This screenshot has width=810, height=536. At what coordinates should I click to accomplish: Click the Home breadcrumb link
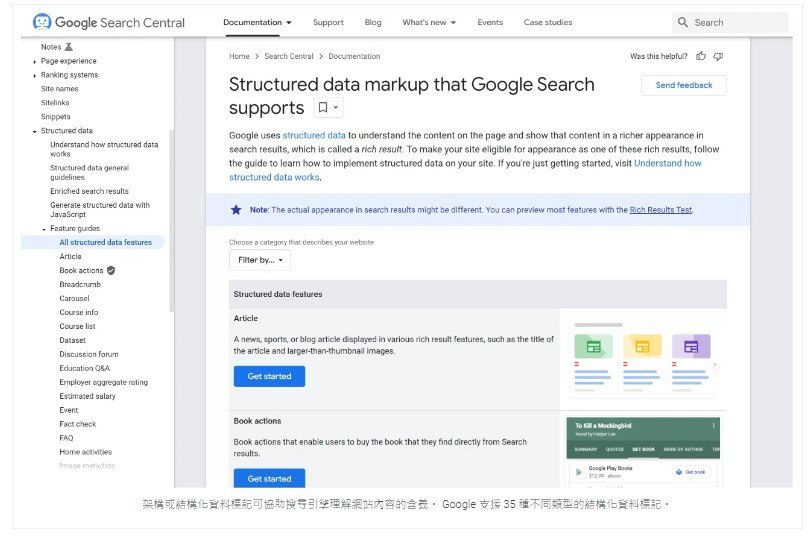pos(239,56)
